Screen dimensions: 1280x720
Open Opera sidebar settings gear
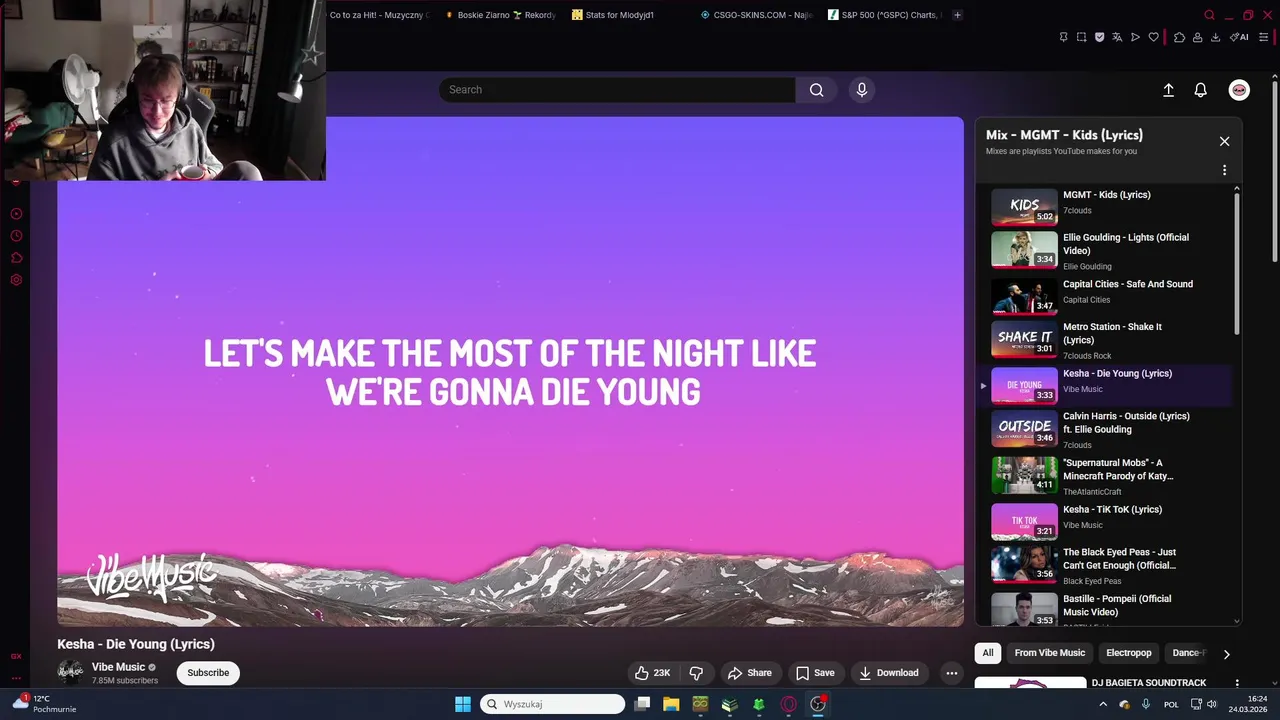(x=16, y=280)
